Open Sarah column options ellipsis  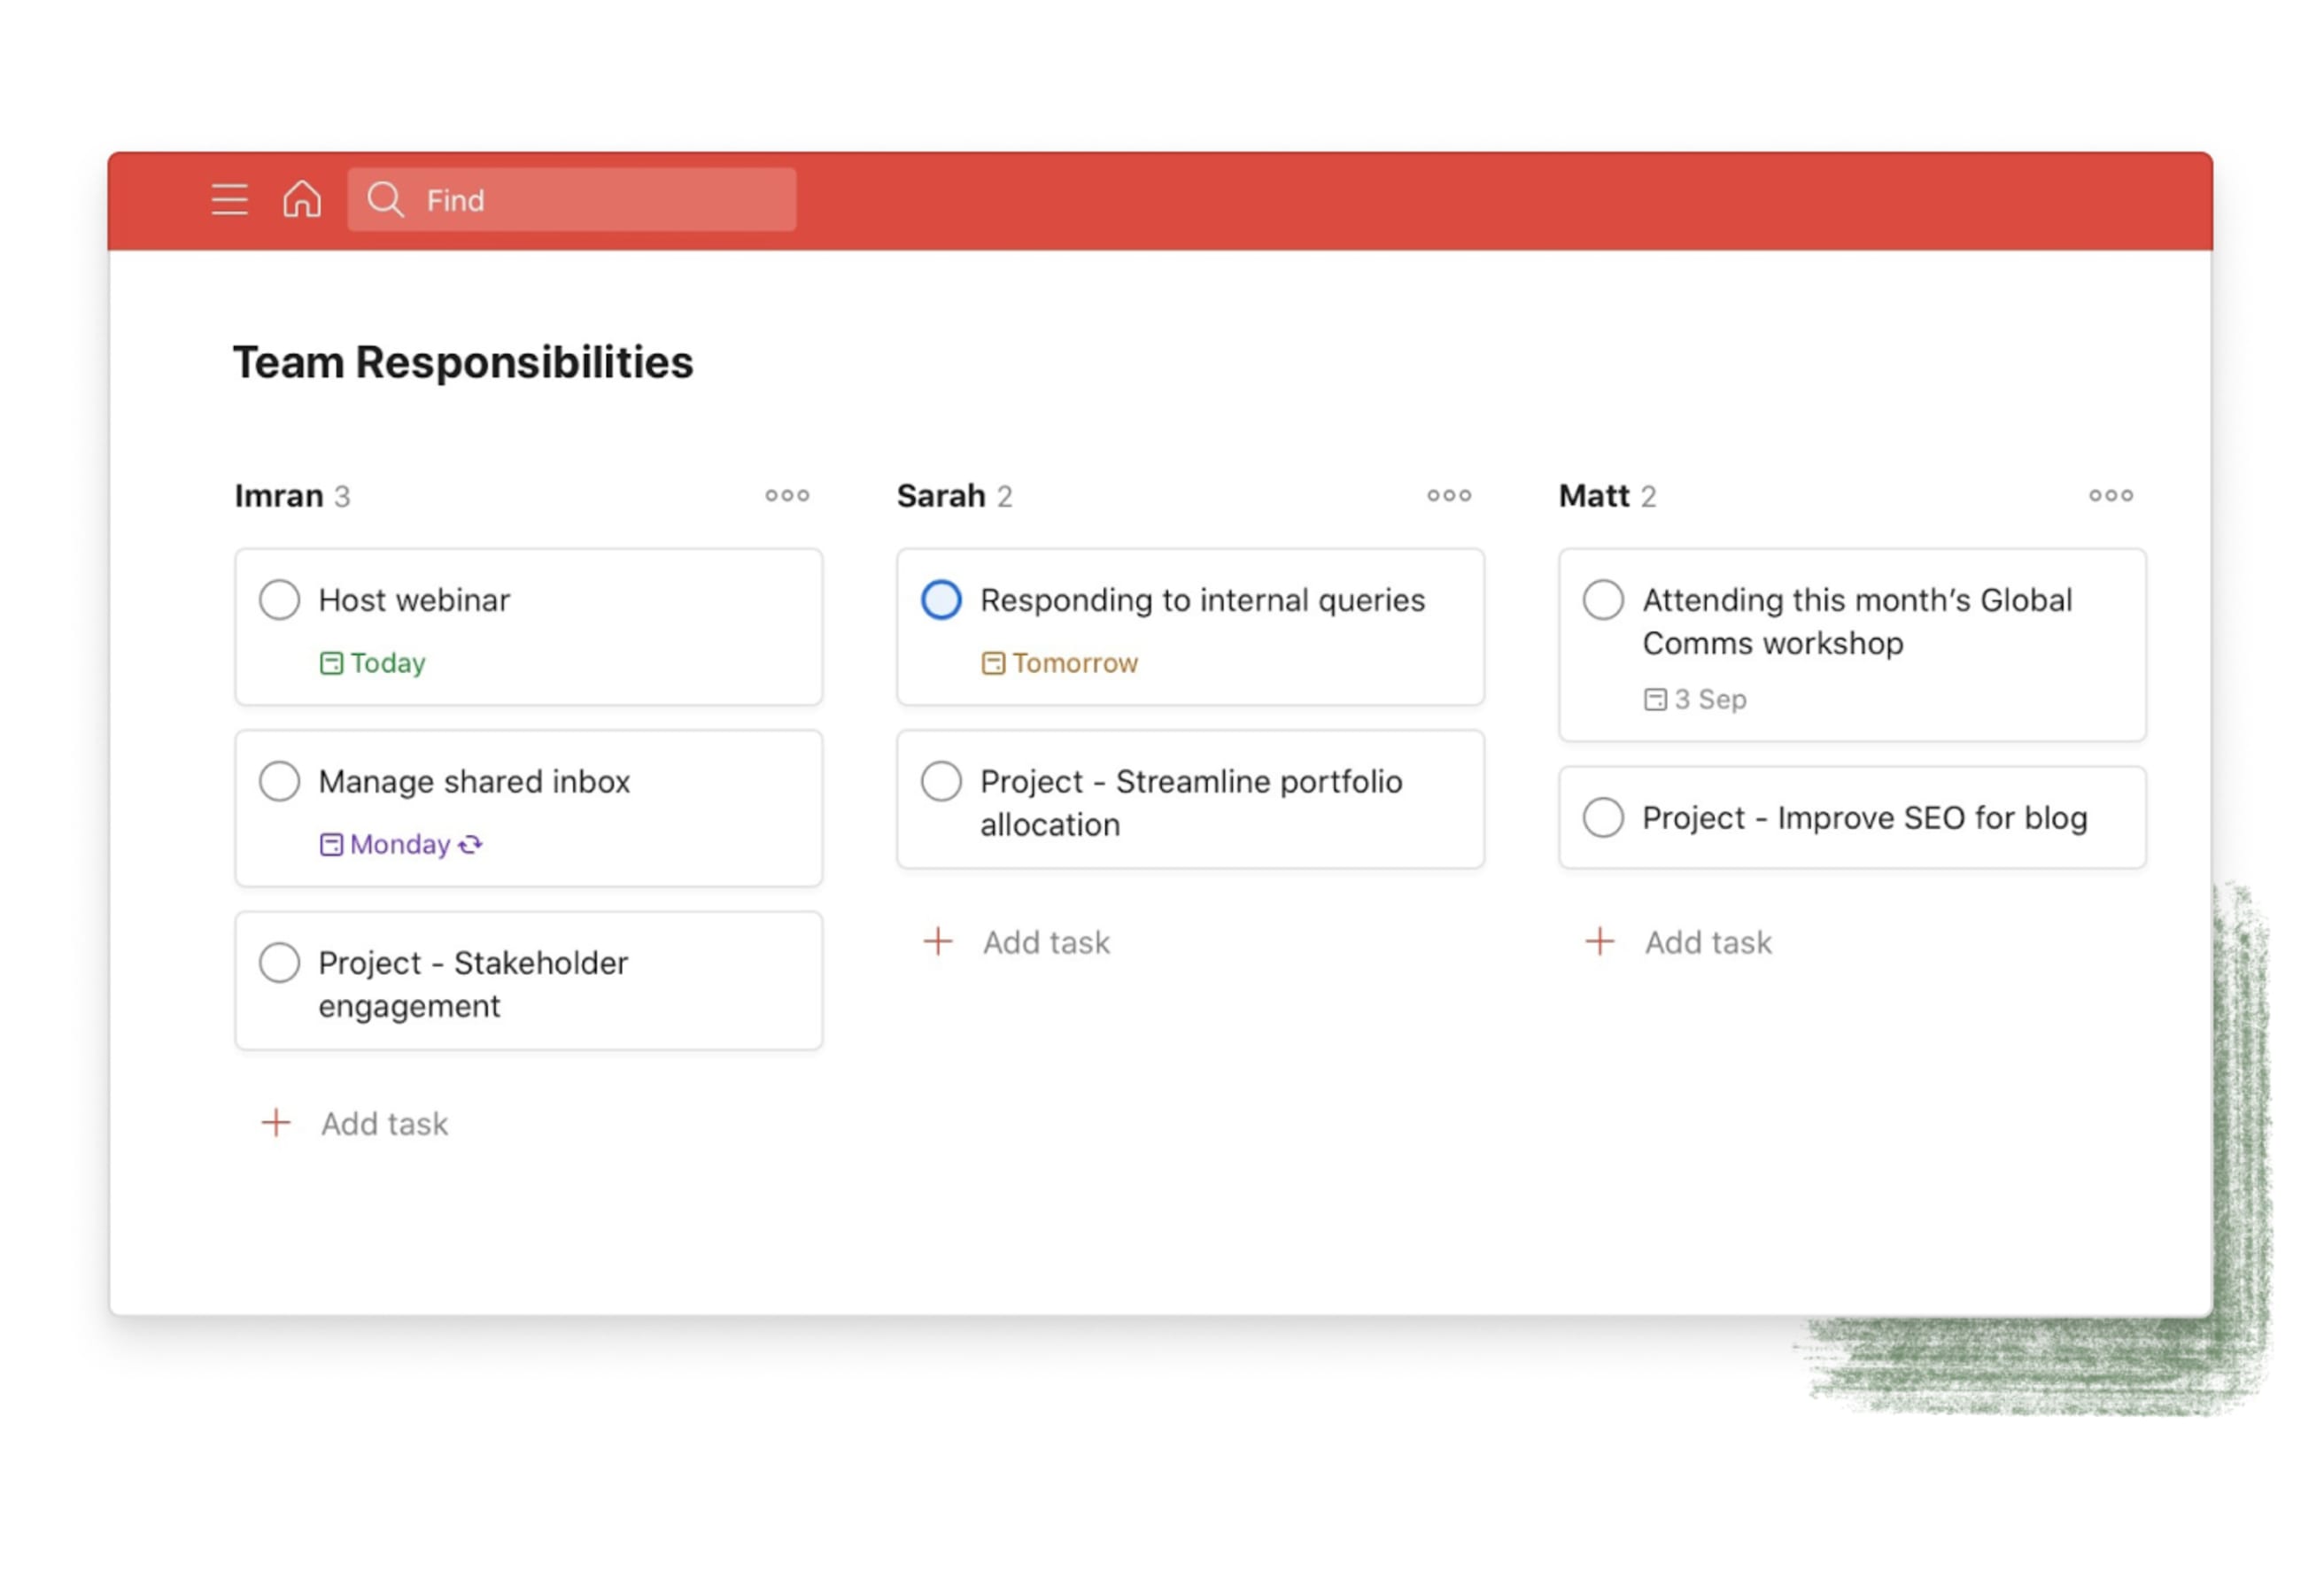pos(1449,496)
